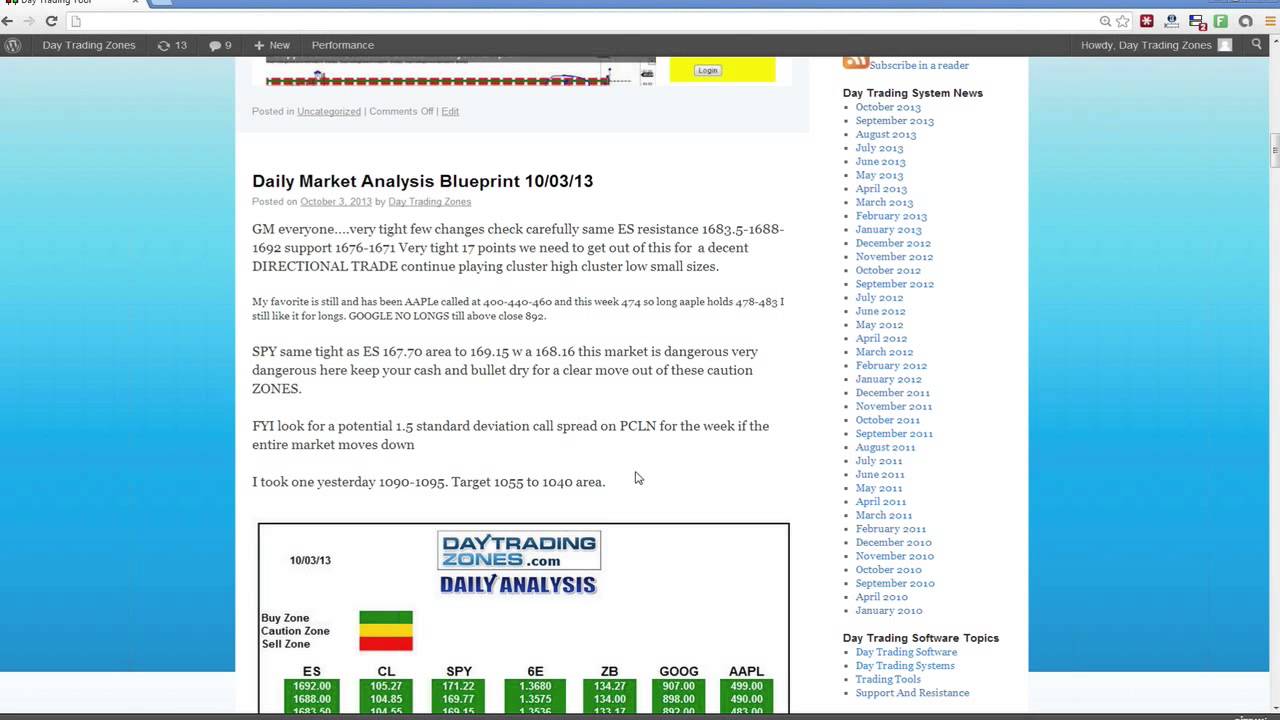
Task: Open the Day Trading Zones site menu
Action: click(x=89, y=45)
